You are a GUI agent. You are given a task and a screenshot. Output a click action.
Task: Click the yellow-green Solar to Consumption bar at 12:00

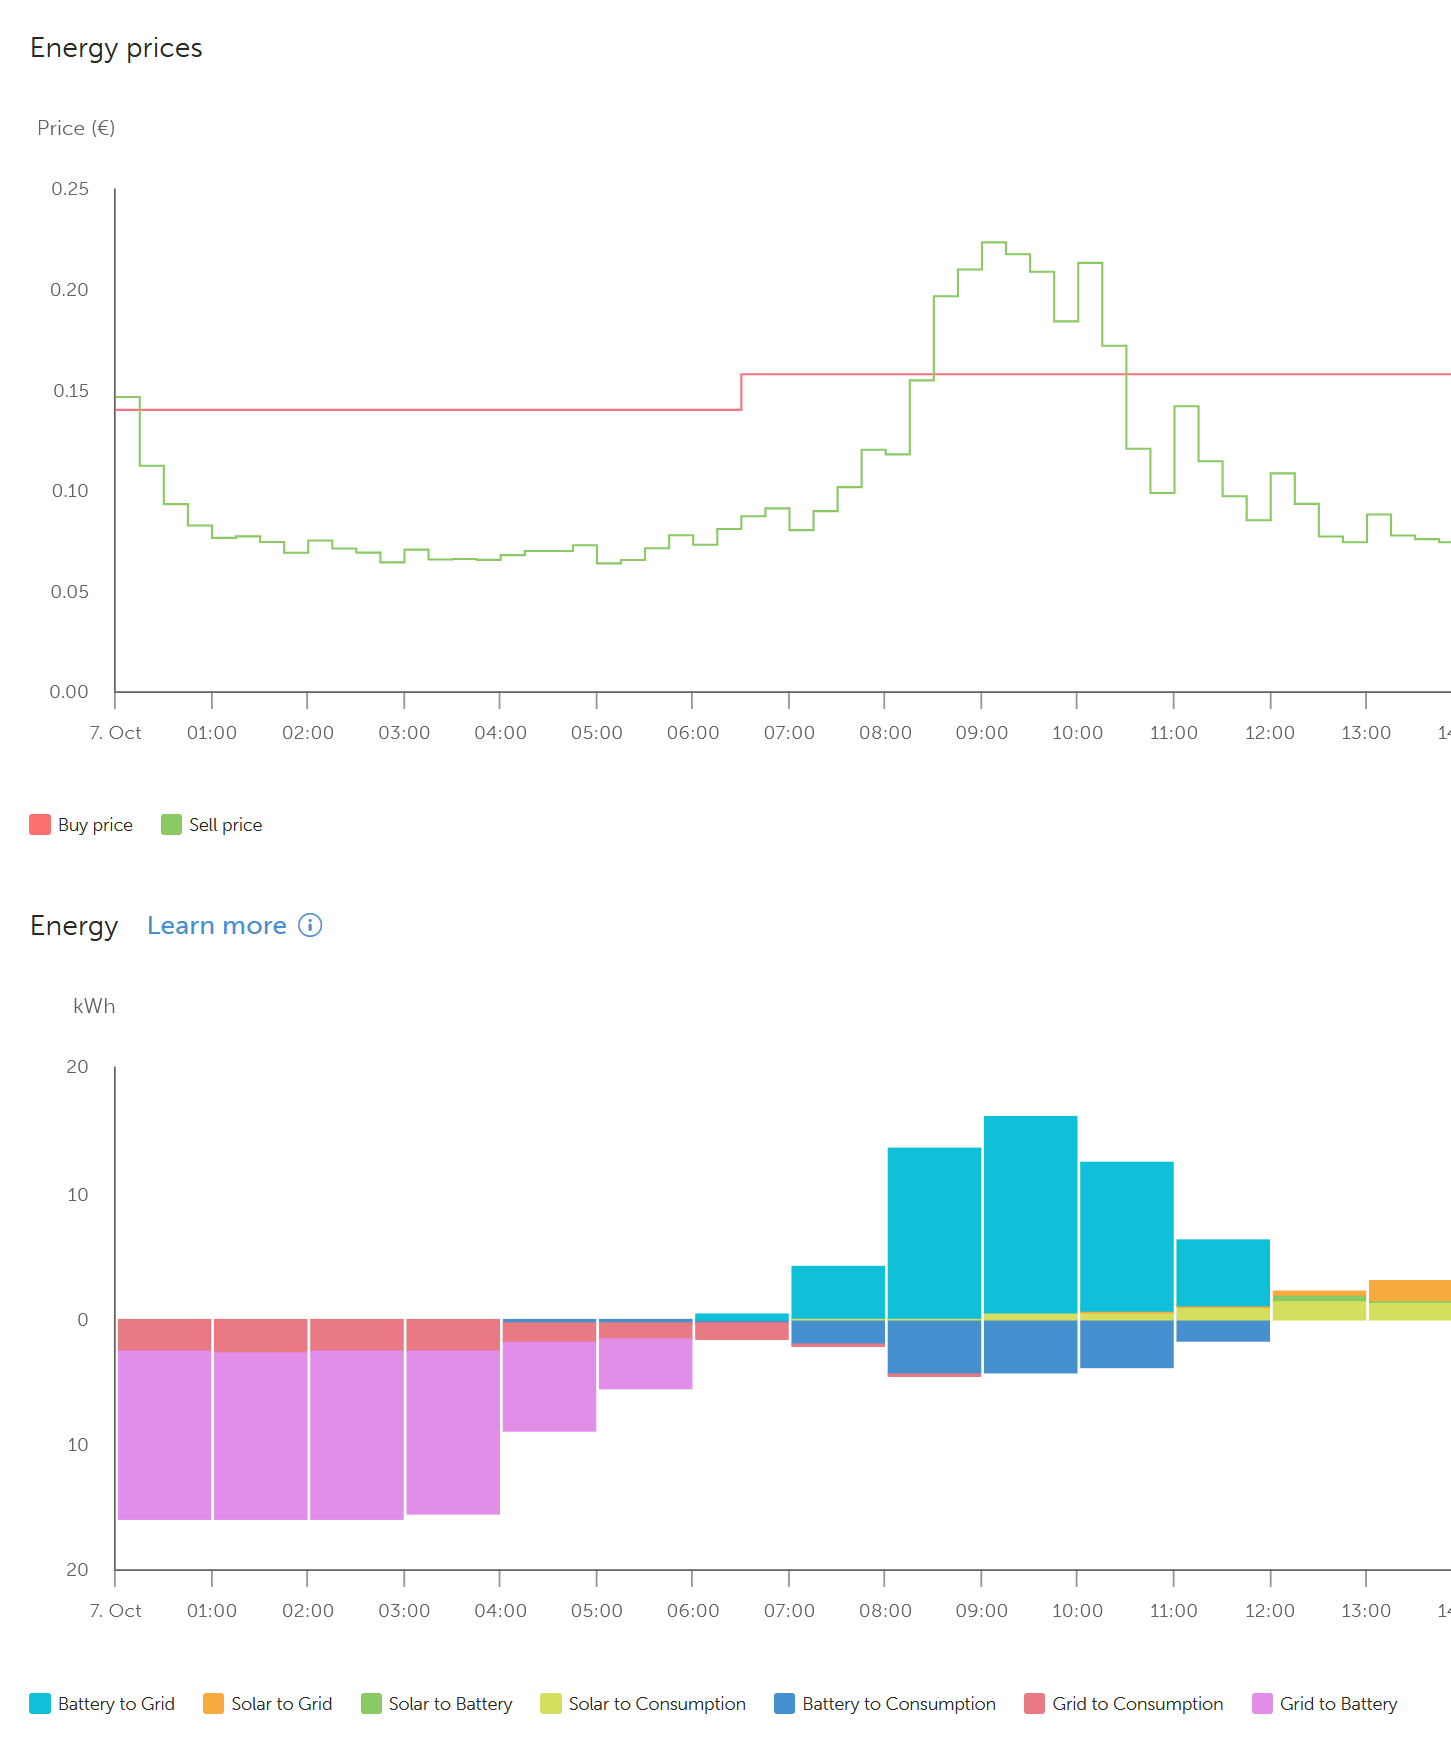[x=1319, y=1310]
